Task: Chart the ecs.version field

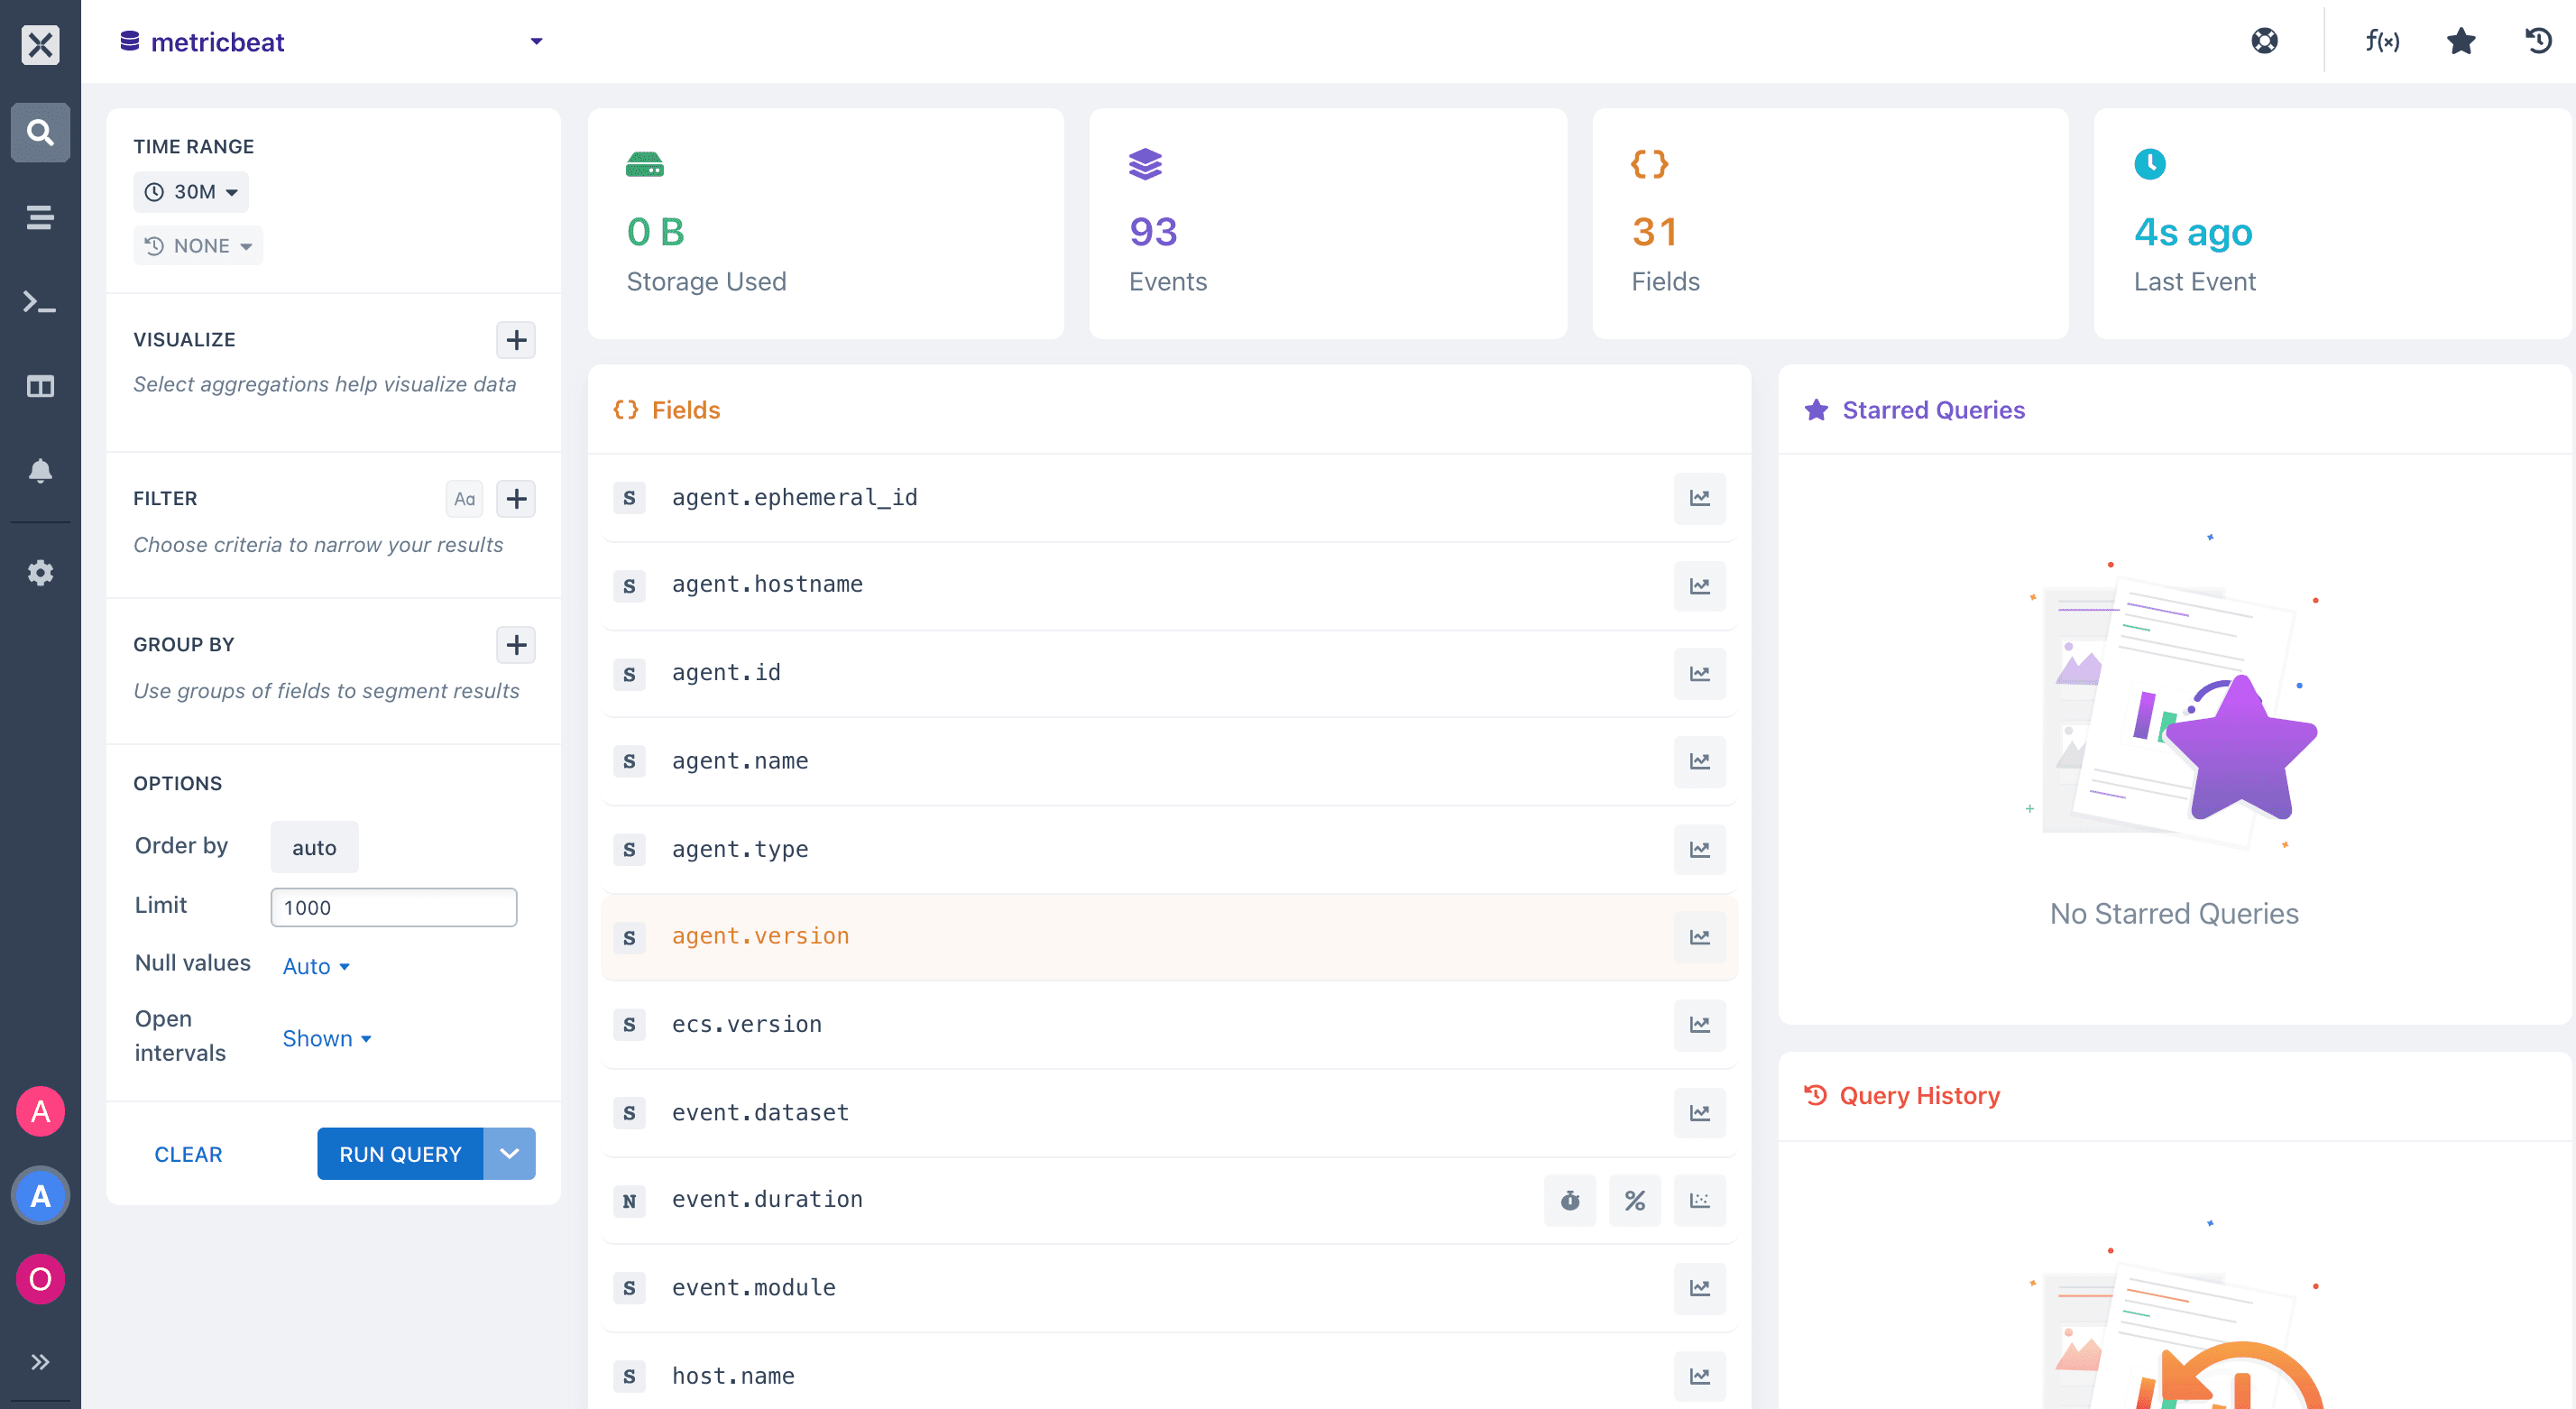Action: click(1700, 1025)
